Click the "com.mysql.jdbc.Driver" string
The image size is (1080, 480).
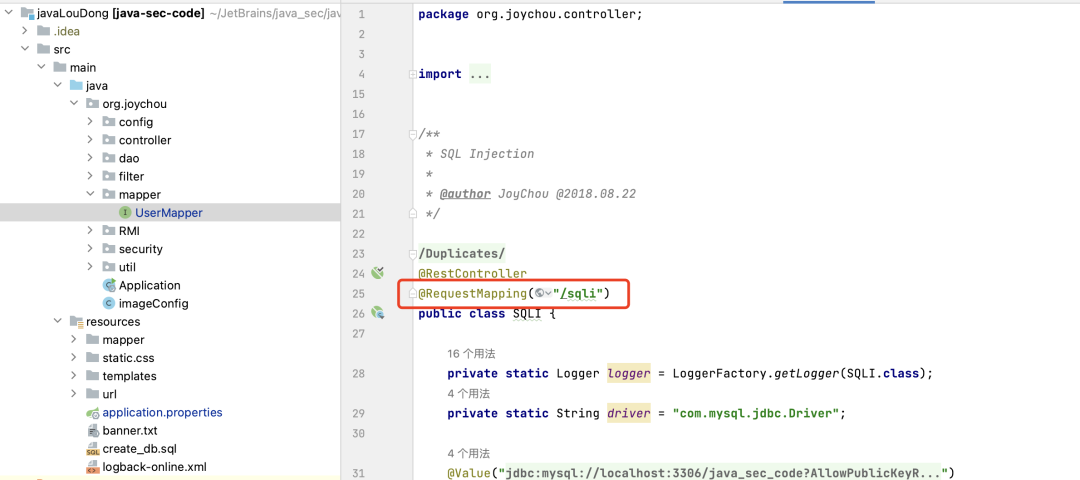(756, 413)
